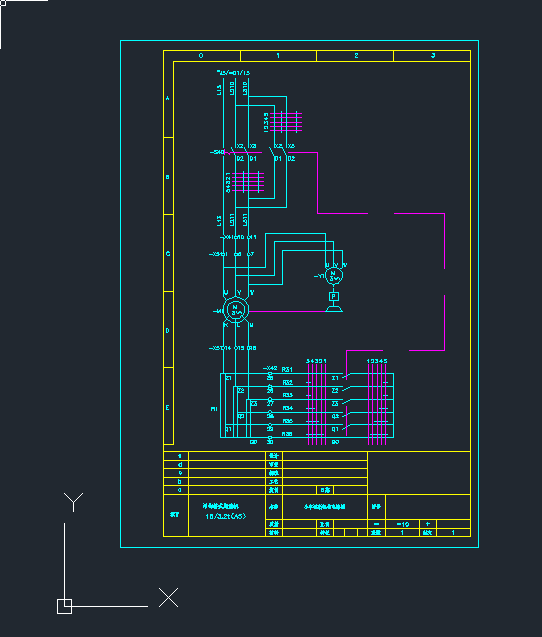Screen dimensions: 542x637
Task: Select row label C on the left frame border
Action: (168, 254)
